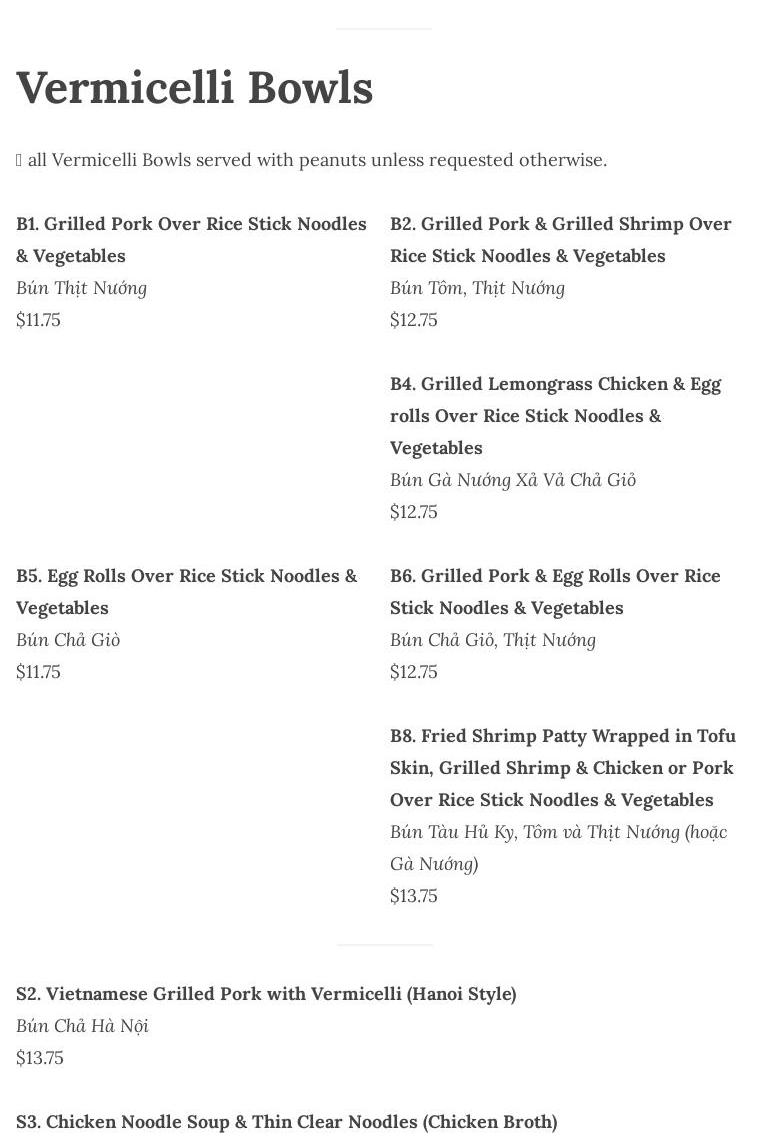Click the Vermicelli Bowls section heading
Image resolution: width=770 pixels, height=1137 pixels.
click(x=195, y=88)
